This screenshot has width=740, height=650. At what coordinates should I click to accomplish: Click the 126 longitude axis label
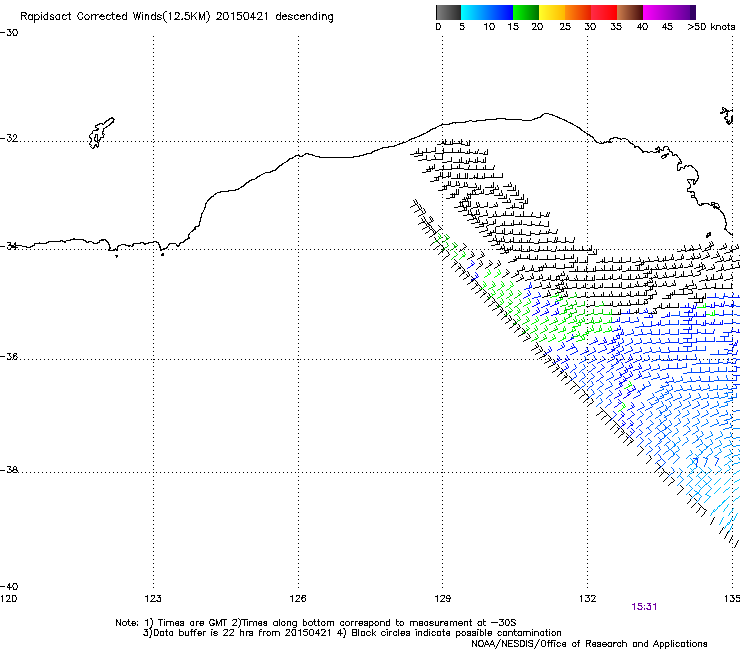pyautogui.click(x=298, y=599)
